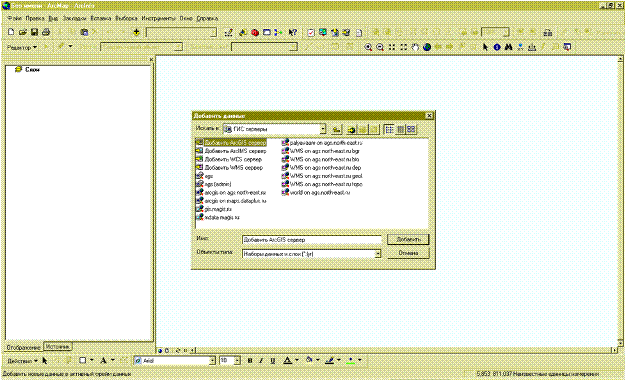Click the Отмена button in dialog
Screen dimensions: 626x381
point(408,253)
